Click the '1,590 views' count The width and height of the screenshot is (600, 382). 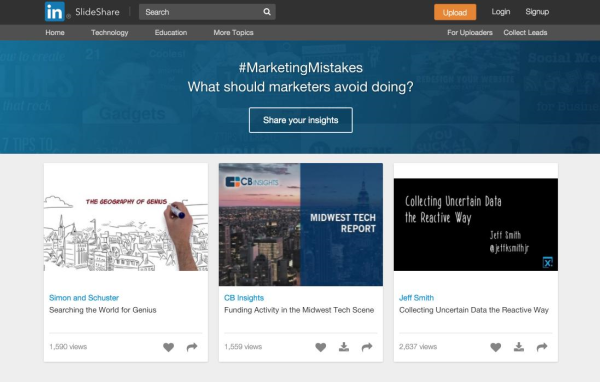[68, 347]
